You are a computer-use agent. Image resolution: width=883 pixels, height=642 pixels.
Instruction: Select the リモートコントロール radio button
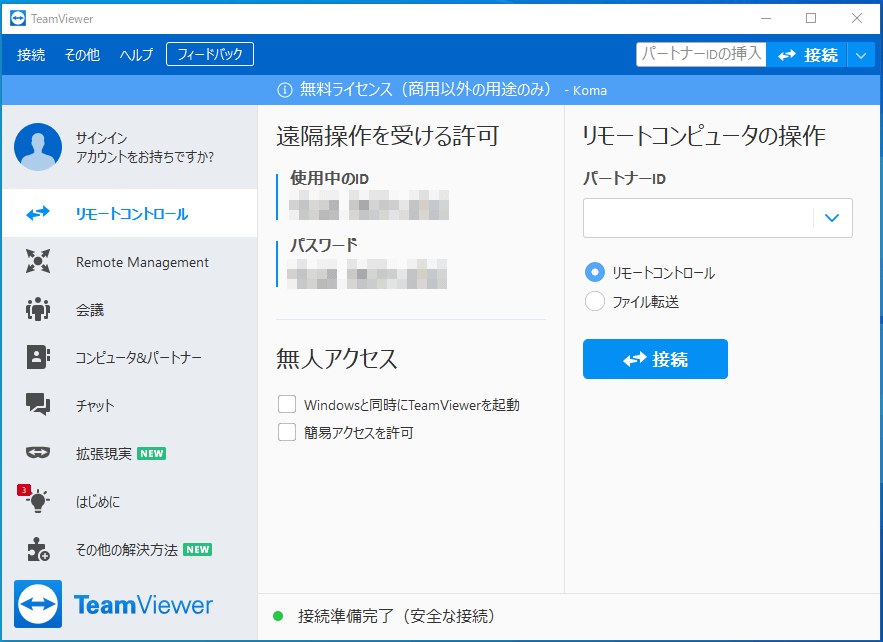[595, 273]
